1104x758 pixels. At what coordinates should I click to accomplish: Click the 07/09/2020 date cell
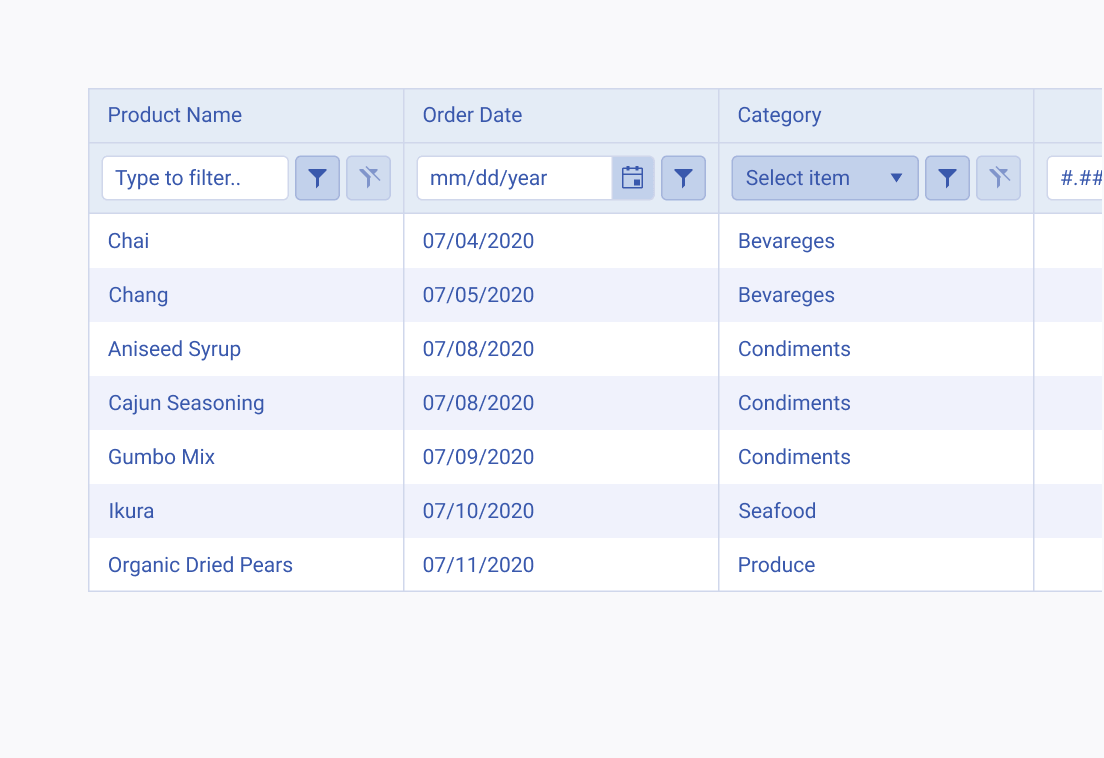tap(561, 457)
